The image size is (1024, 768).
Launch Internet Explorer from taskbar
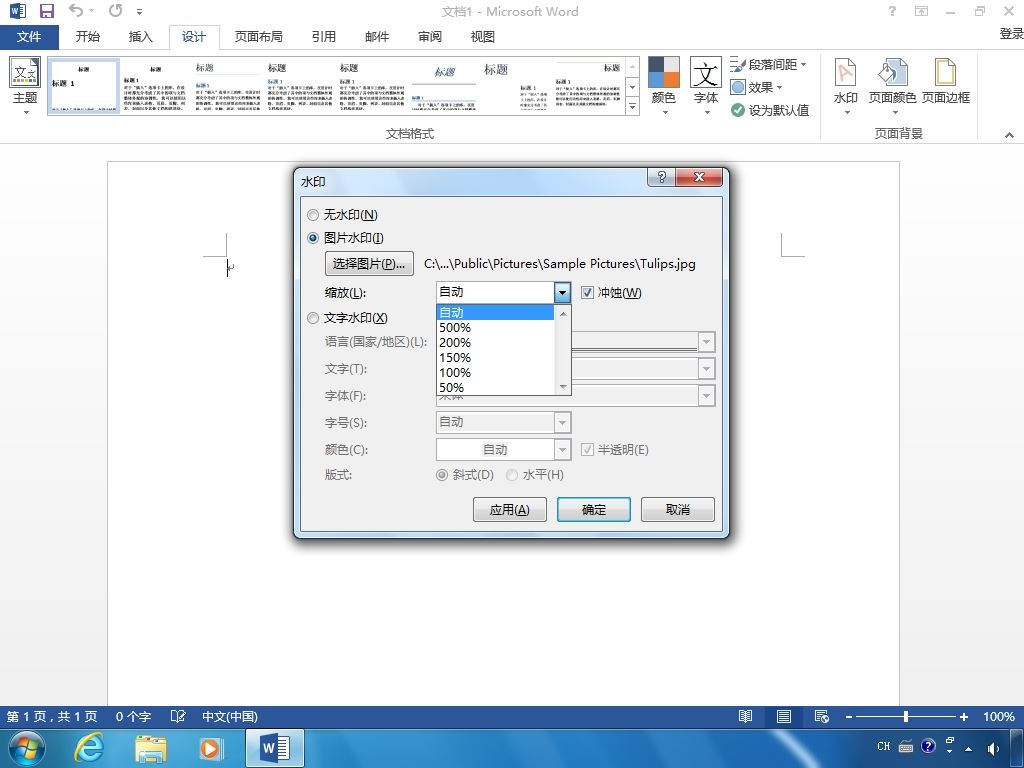[88, 748]
